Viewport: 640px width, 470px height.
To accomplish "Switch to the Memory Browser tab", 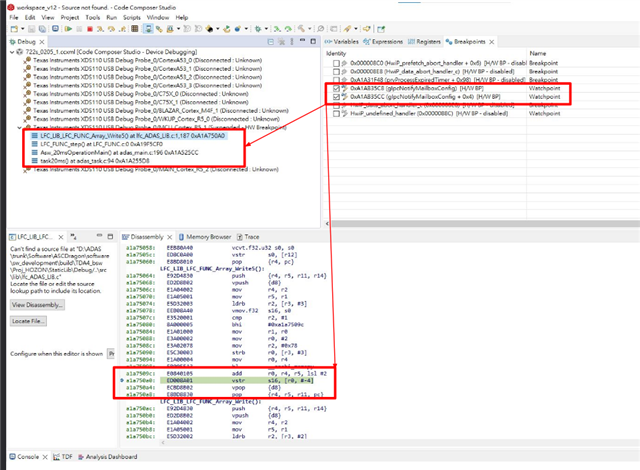I will [x=204, y=237].
